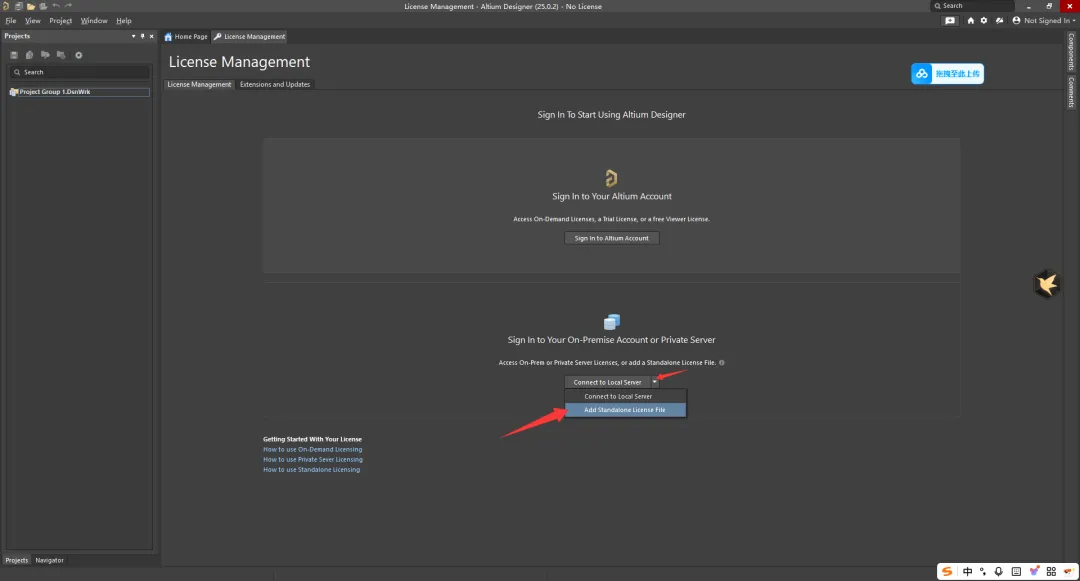Open How to use Standalone Licensing link
This screenshot has width=1080, height=581.
coord(311,469)
